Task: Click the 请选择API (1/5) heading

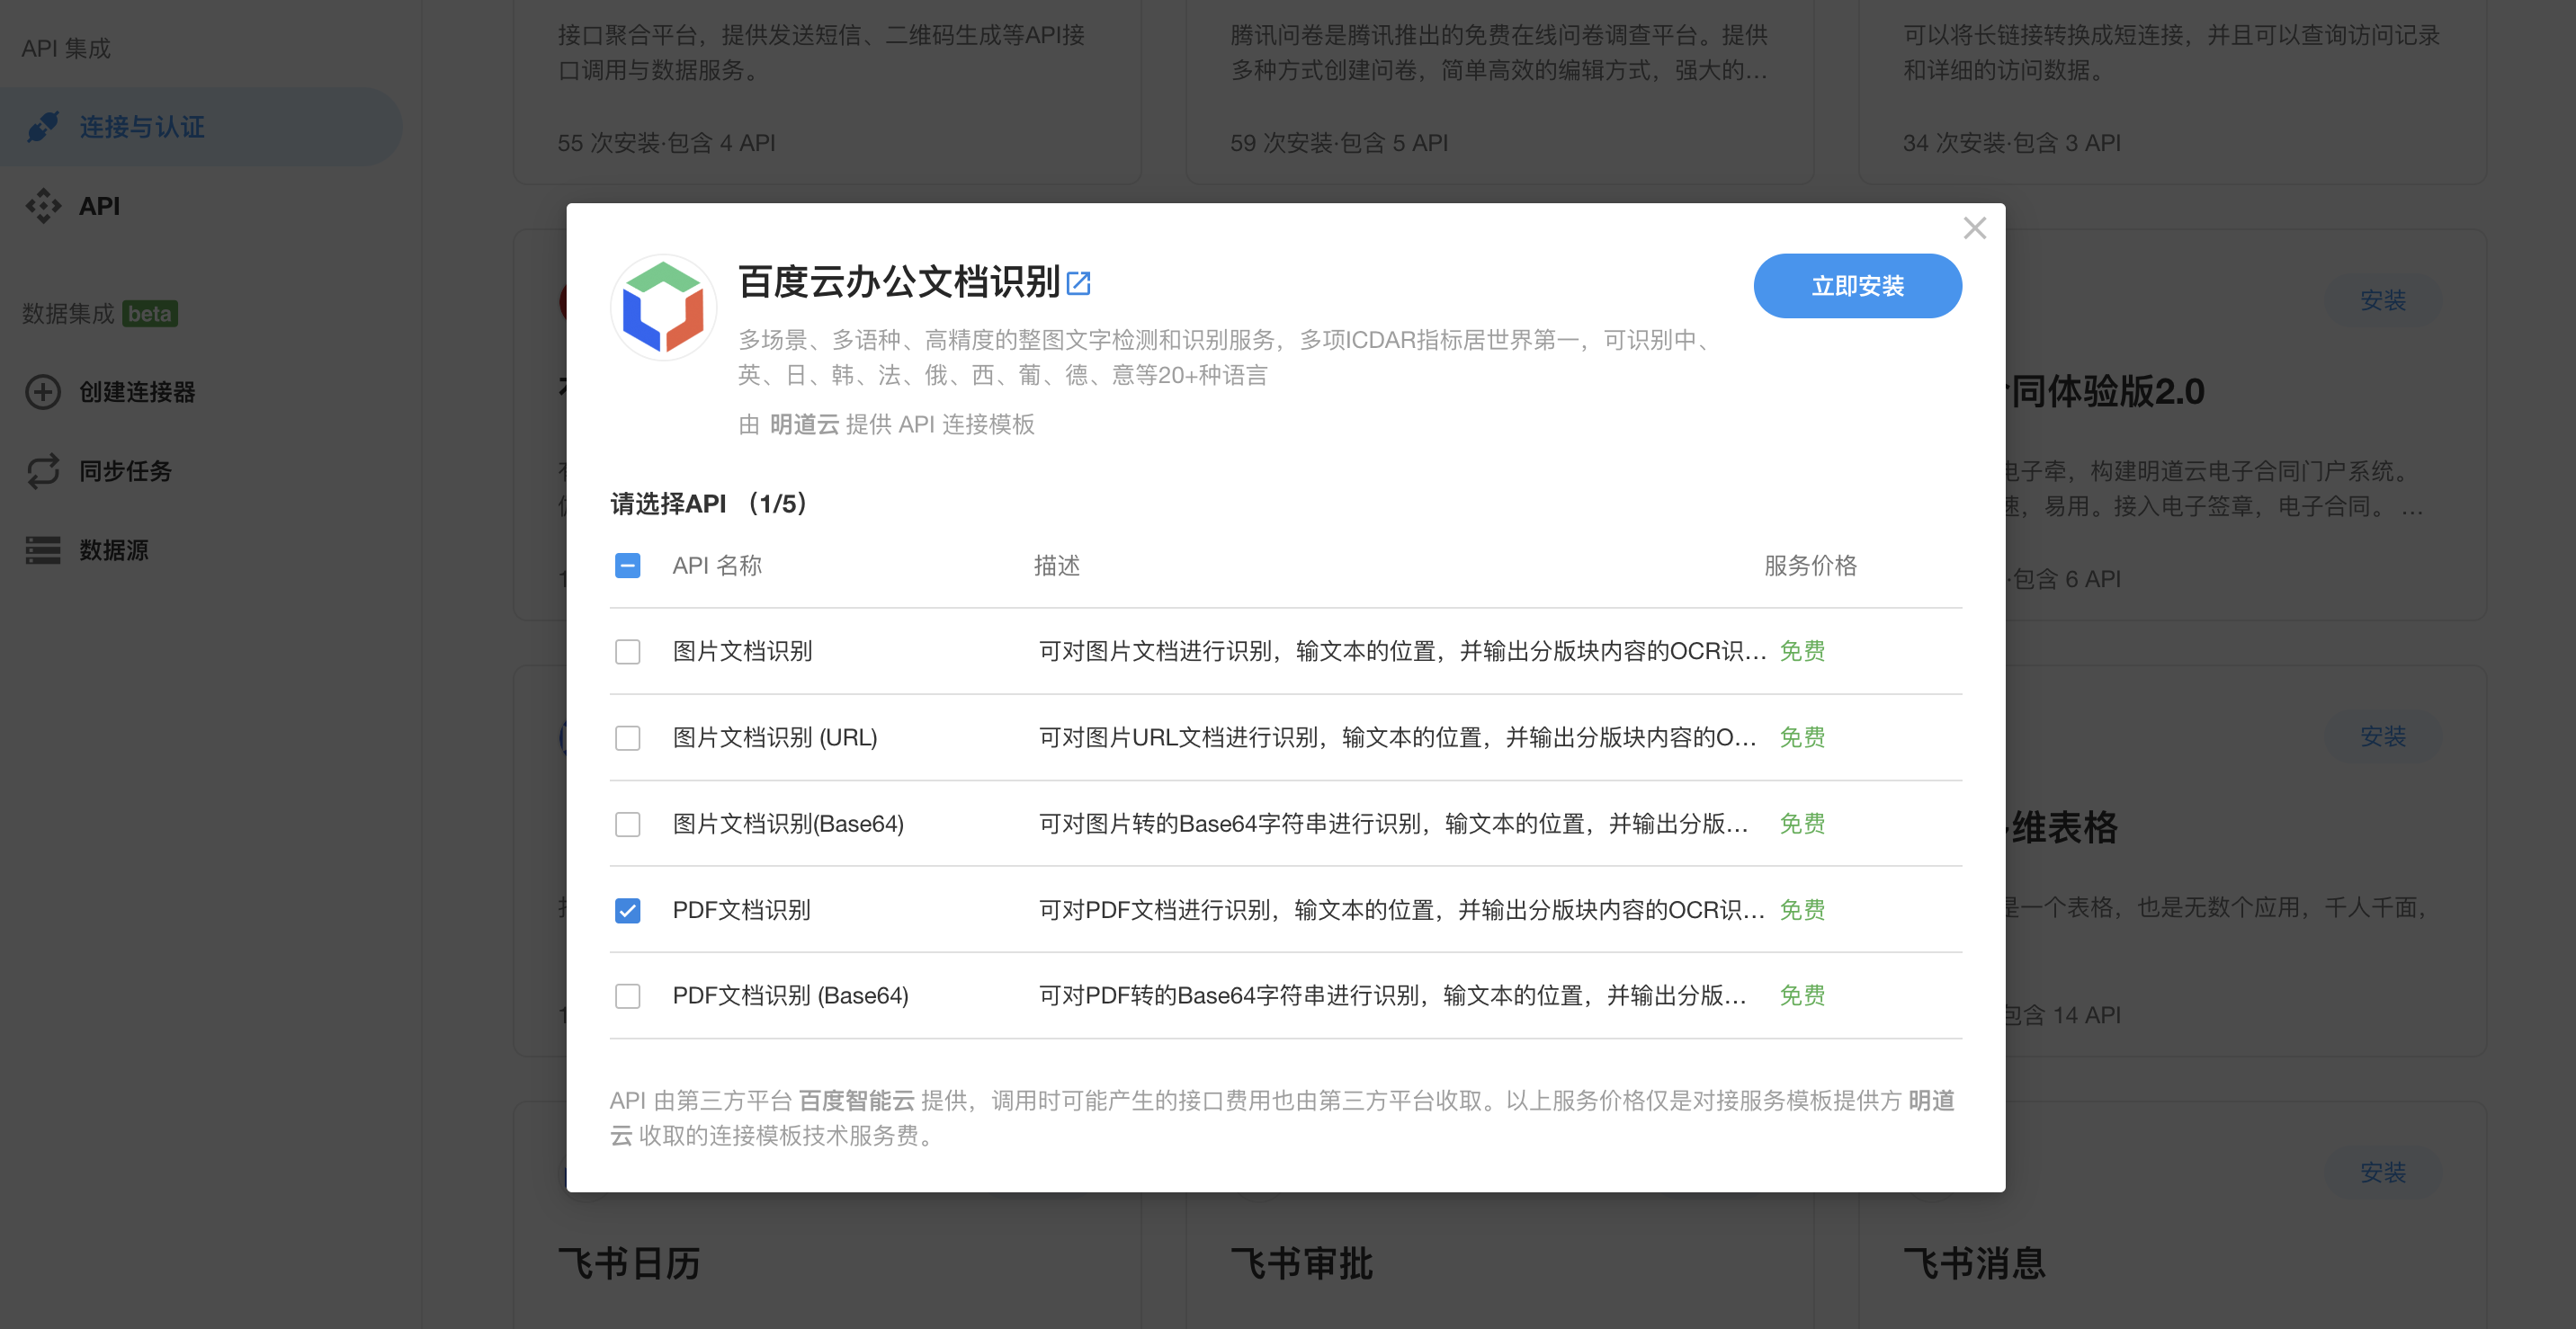Action: tap(709, 503)
